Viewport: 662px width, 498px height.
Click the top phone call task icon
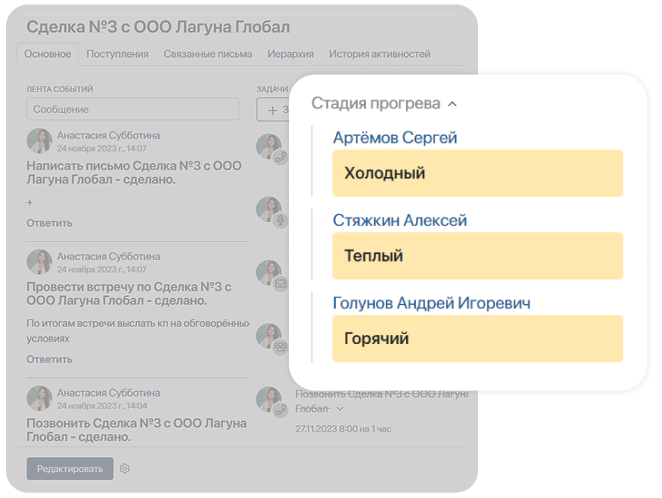[x=280, y=157]
